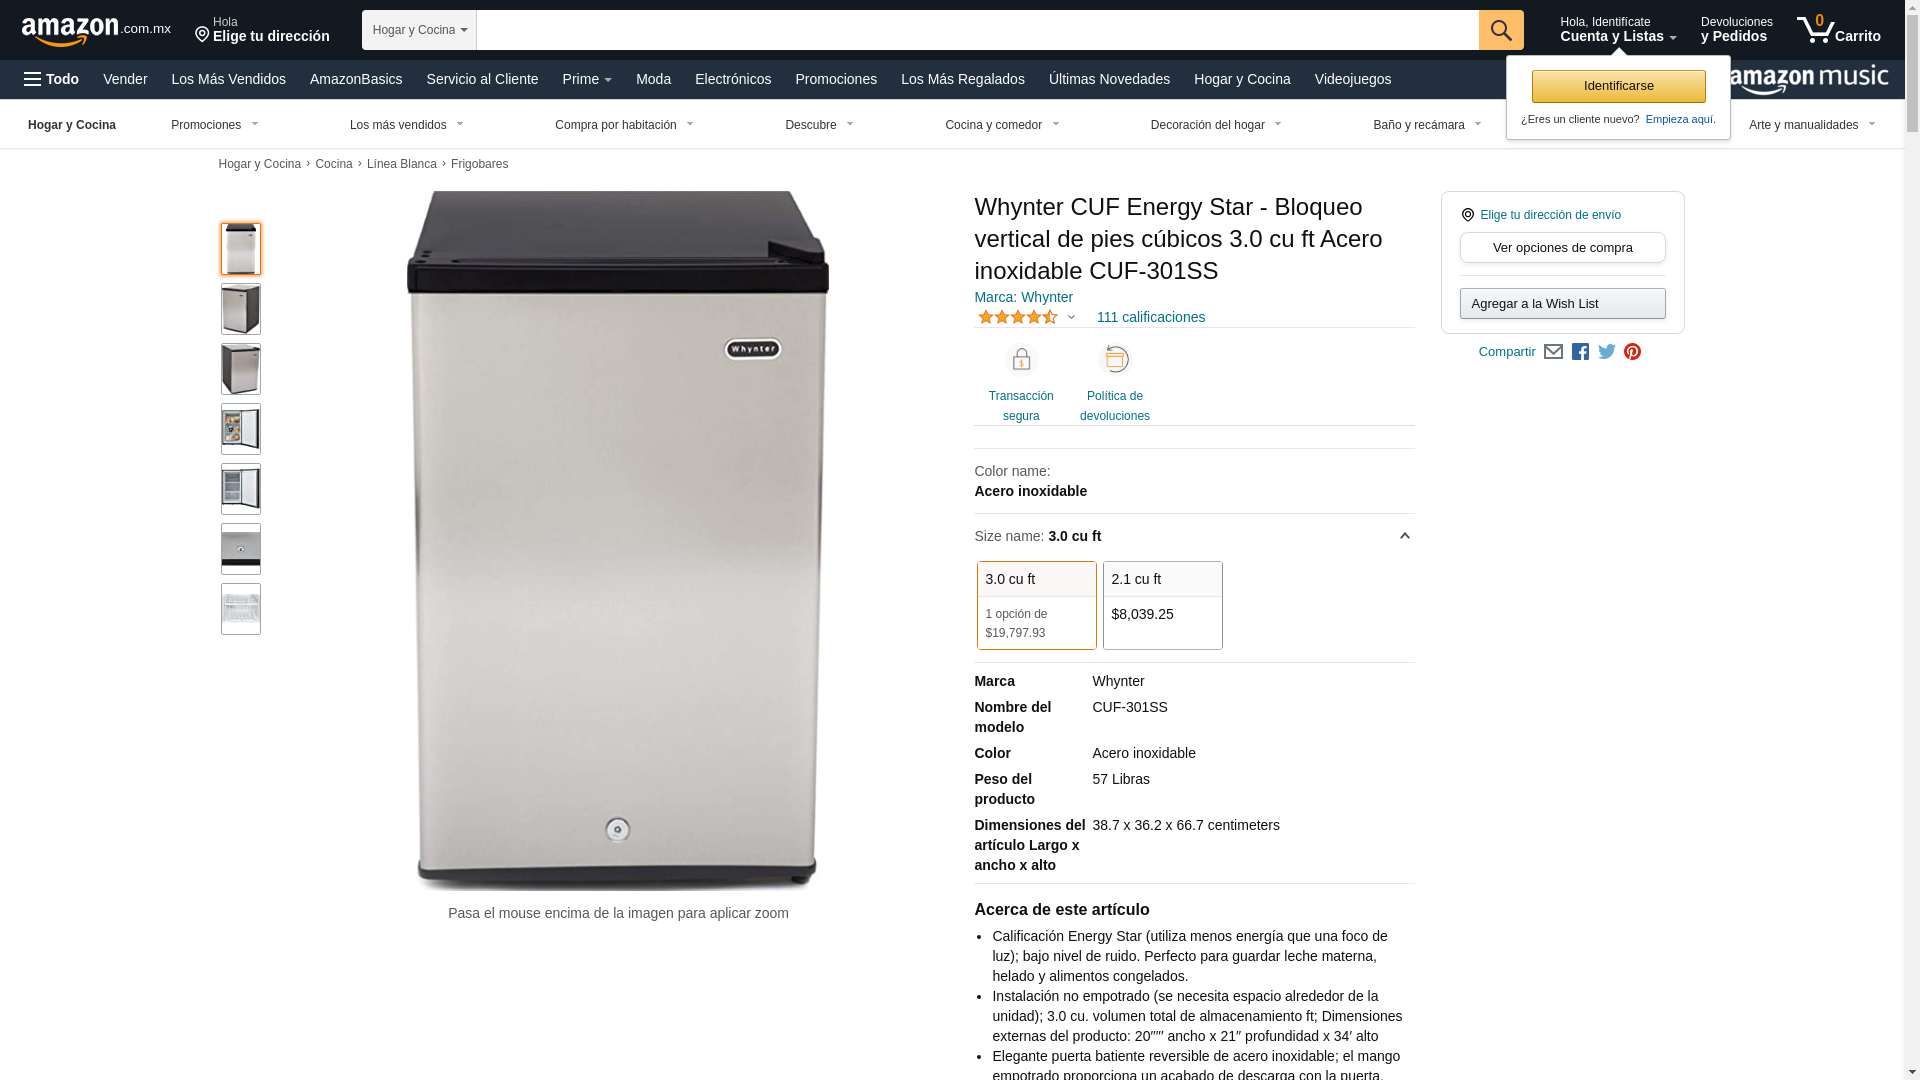Share via Pinterest icon
The height and width of the screenshot is (1080, 1920).
coord(1632,352)
